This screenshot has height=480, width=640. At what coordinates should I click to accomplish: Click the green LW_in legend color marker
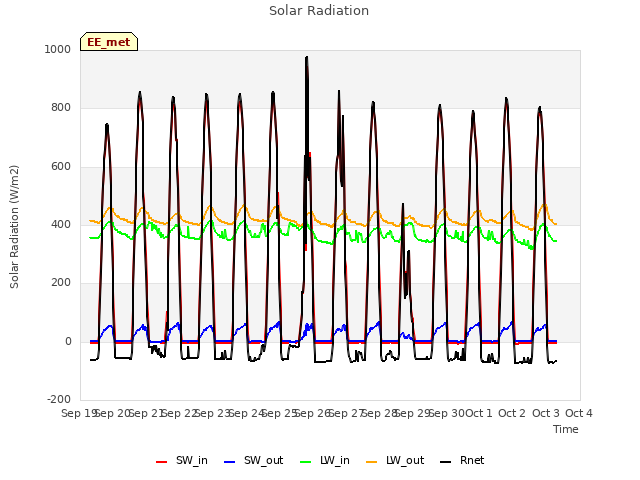(306, 462)
